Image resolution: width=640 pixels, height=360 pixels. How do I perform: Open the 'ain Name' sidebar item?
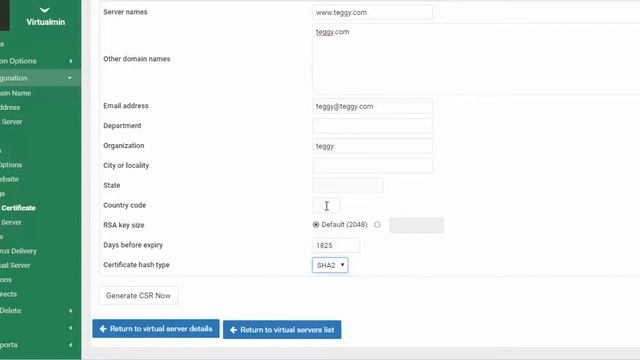pyautogui.click(x=16, y=93)
